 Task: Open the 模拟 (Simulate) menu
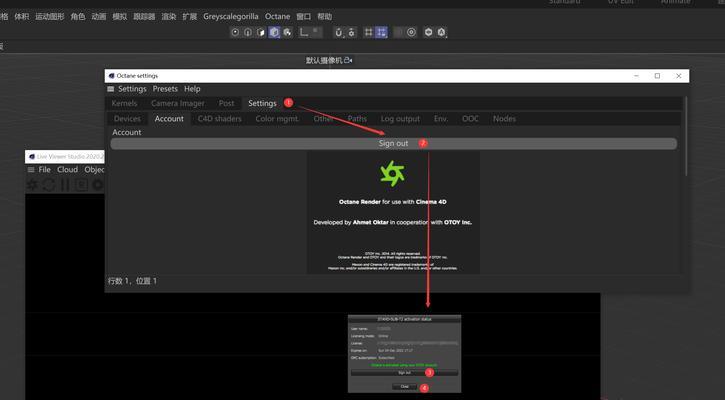[120, 17]
